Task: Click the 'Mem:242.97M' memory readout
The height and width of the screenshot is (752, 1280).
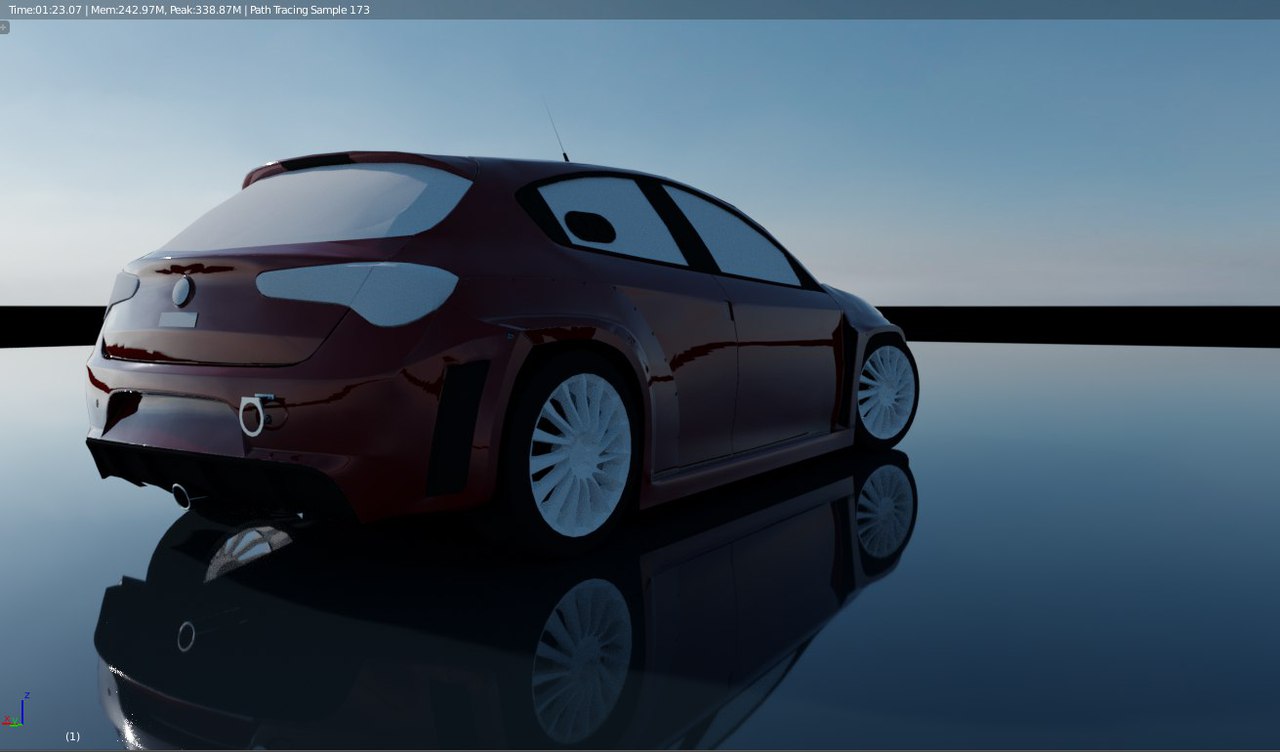Action: (127, 10)
